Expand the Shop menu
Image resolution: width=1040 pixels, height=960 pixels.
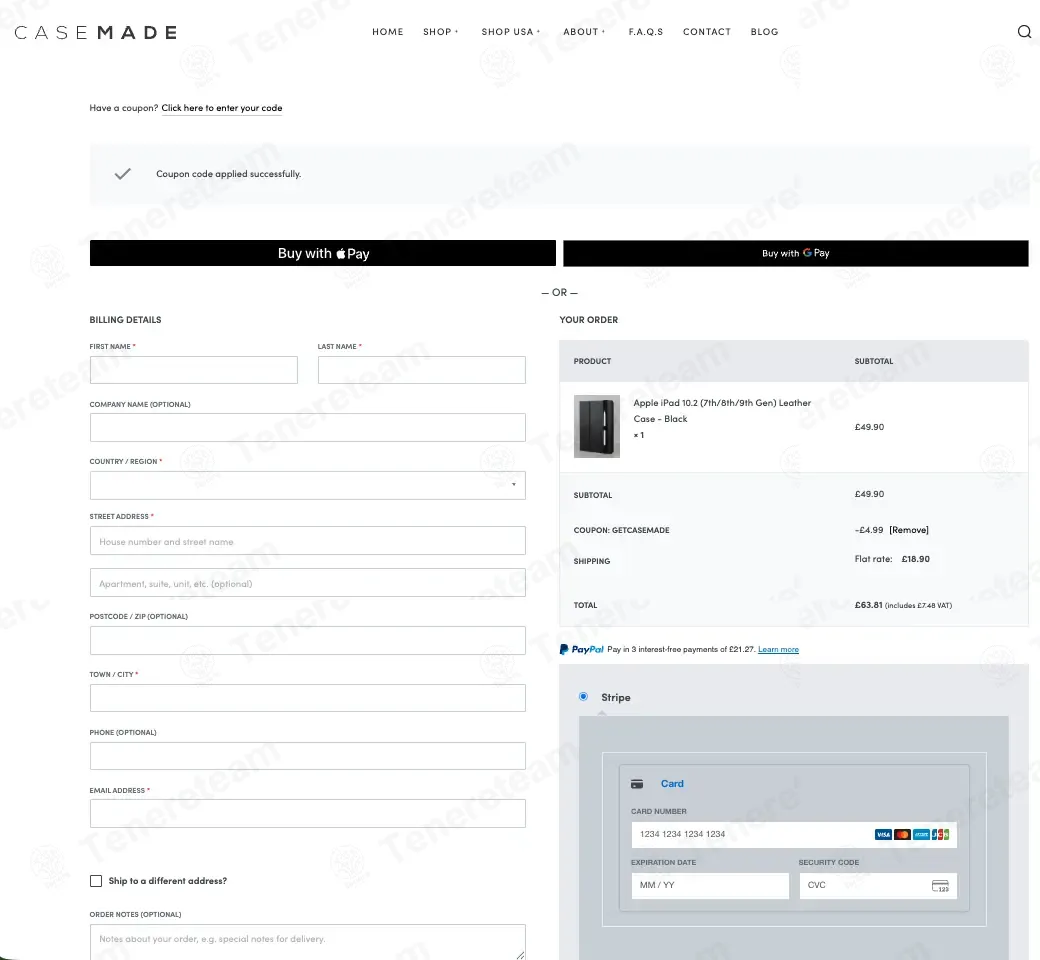(x=440, y=32)
